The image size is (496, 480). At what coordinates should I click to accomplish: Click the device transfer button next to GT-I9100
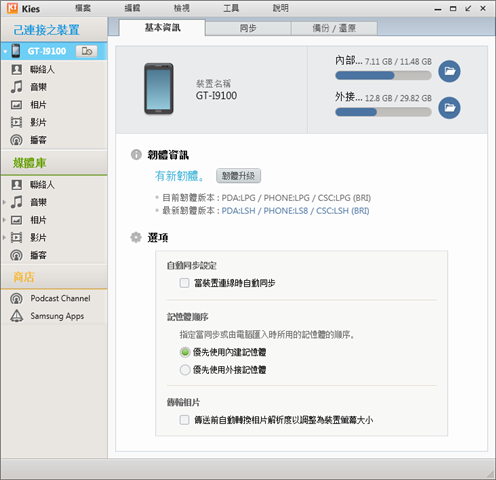click(87, 51)
